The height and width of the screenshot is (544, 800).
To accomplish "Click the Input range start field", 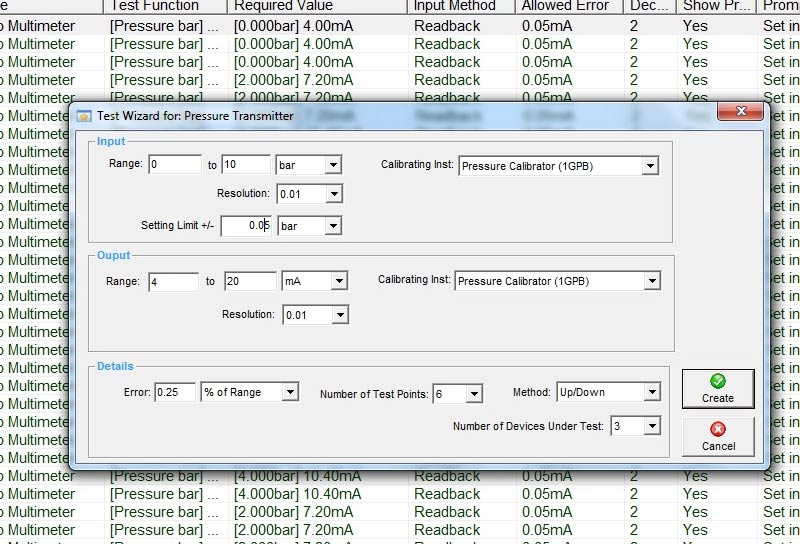I will (174, 165).
